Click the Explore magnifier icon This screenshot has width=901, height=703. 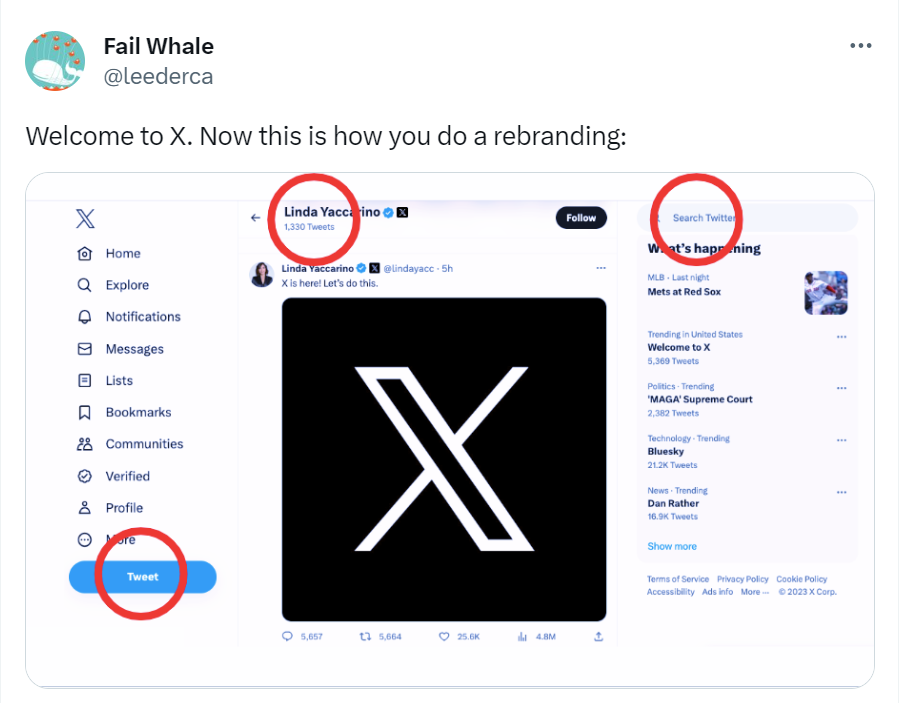[84, 285]
